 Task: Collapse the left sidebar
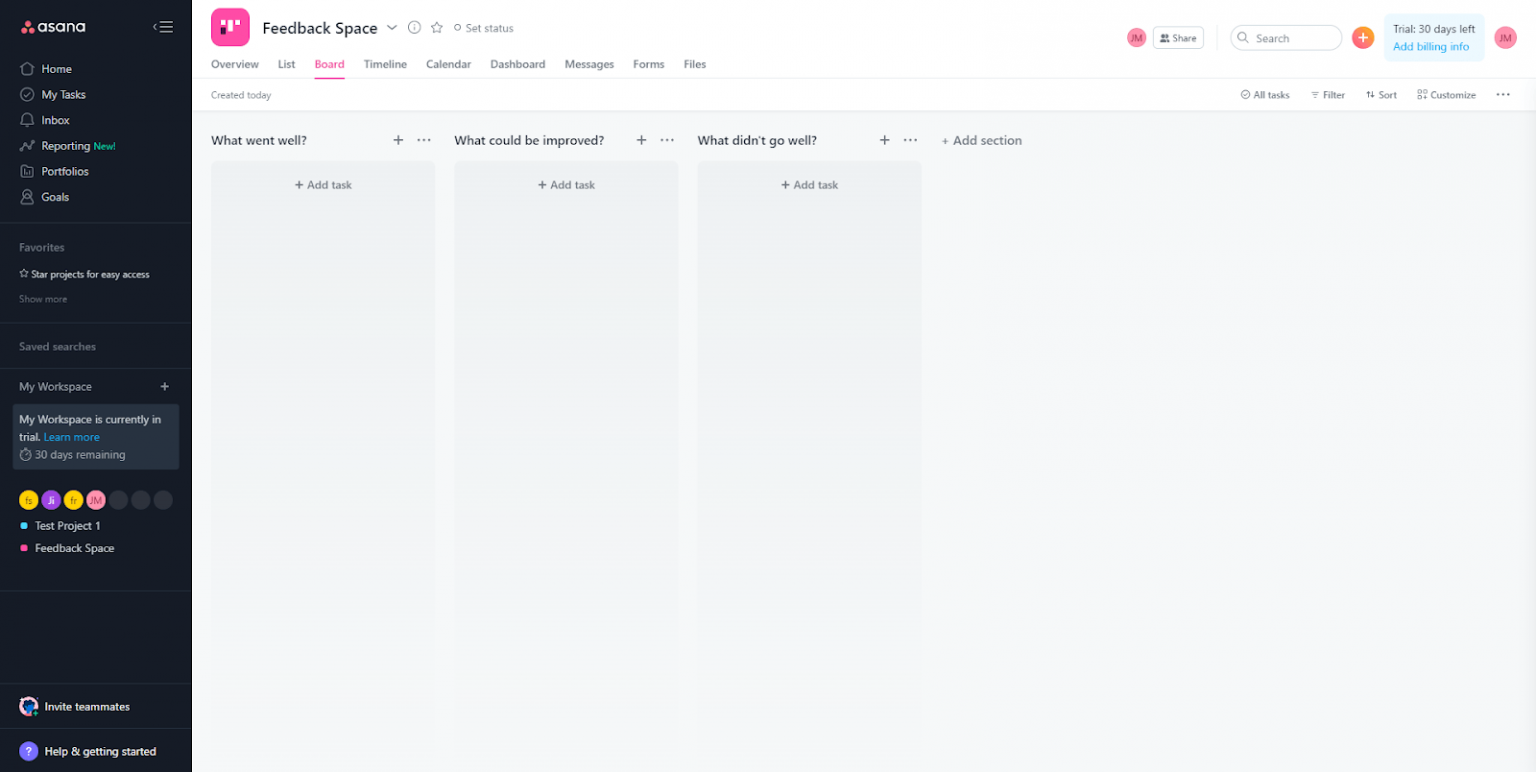click(163, 27)
